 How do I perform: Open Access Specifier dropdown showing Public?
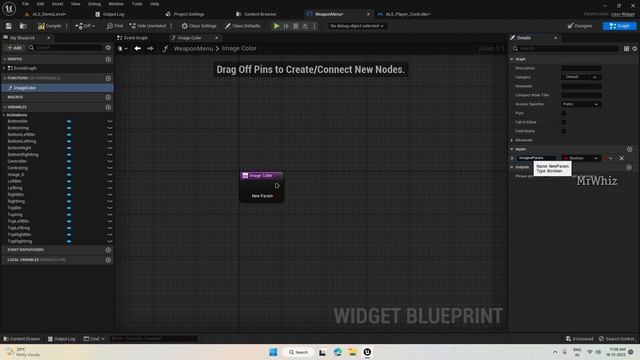(x=581, y=104)
